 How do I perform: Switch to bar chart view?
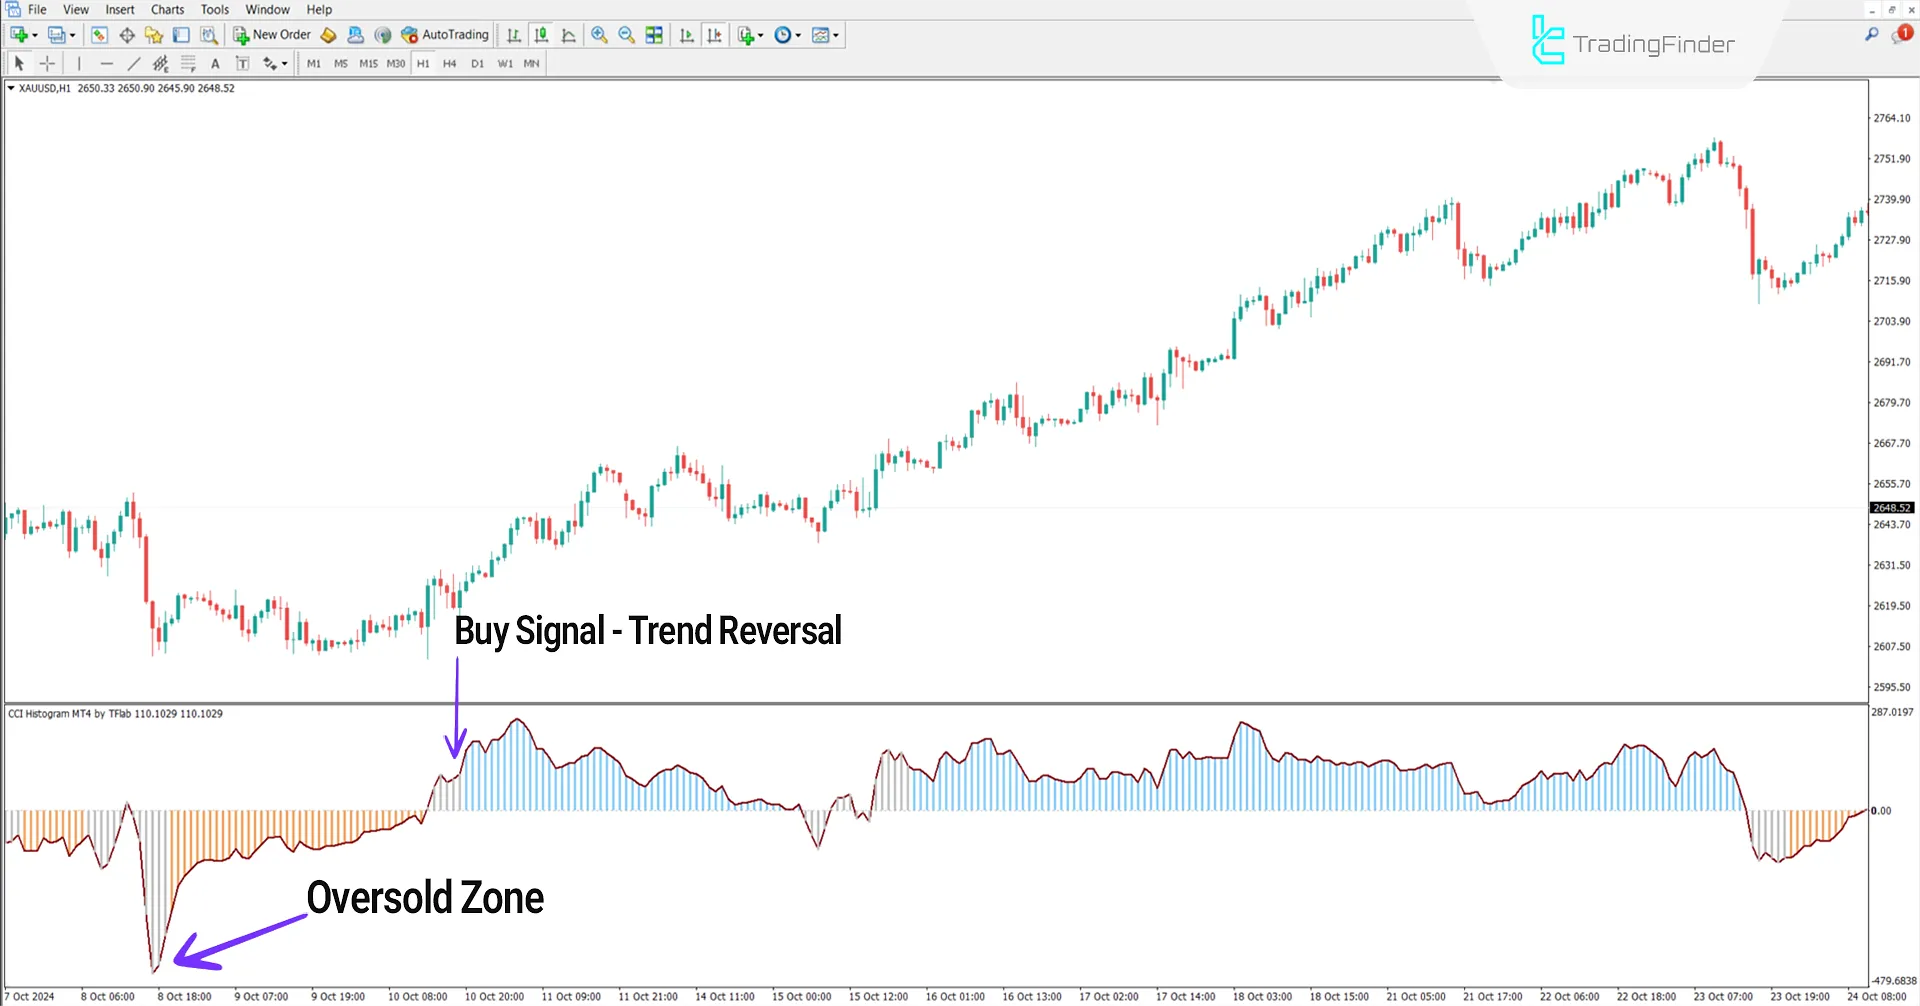pyautogui.click(x=514, y=35)
